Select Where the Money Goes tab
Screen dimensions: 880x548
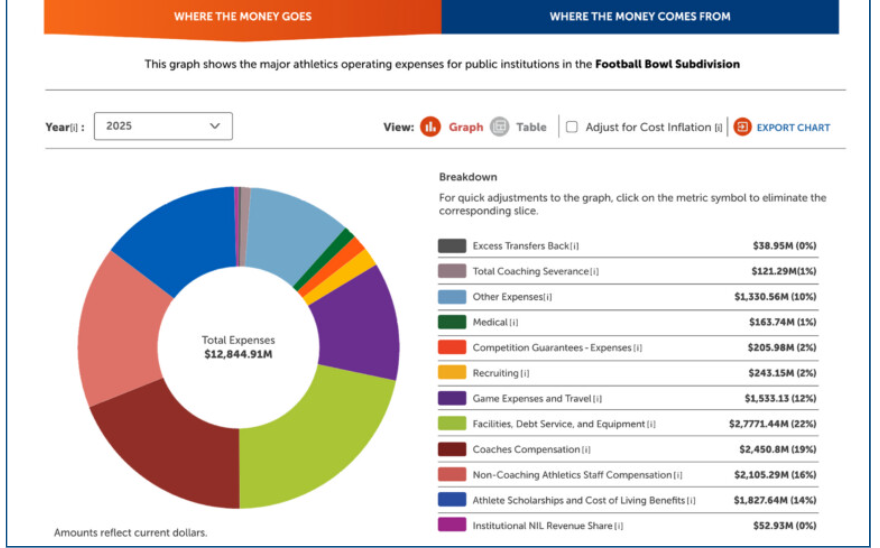click(x=242, y=17)
